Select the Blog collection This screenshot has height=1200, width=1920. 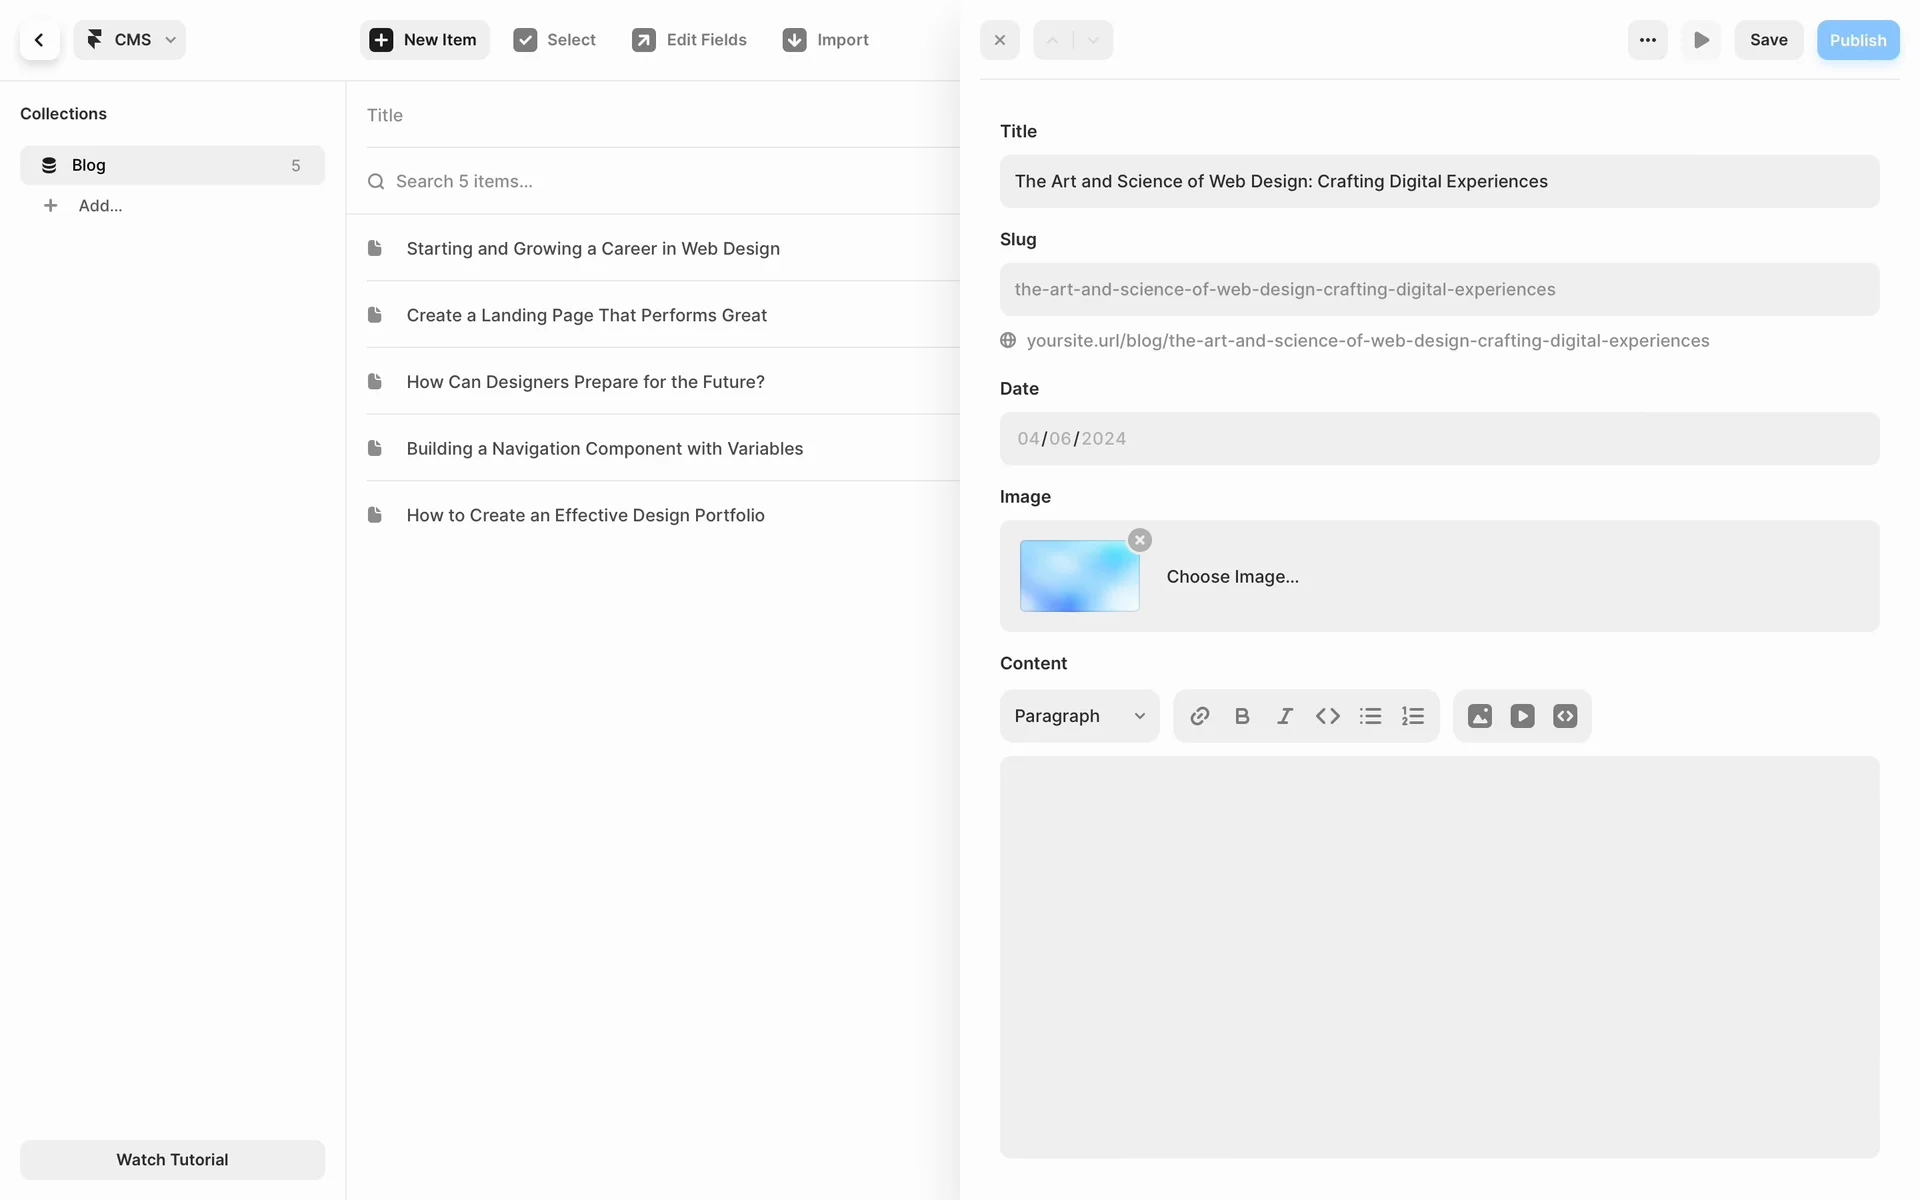coord(172,165)
